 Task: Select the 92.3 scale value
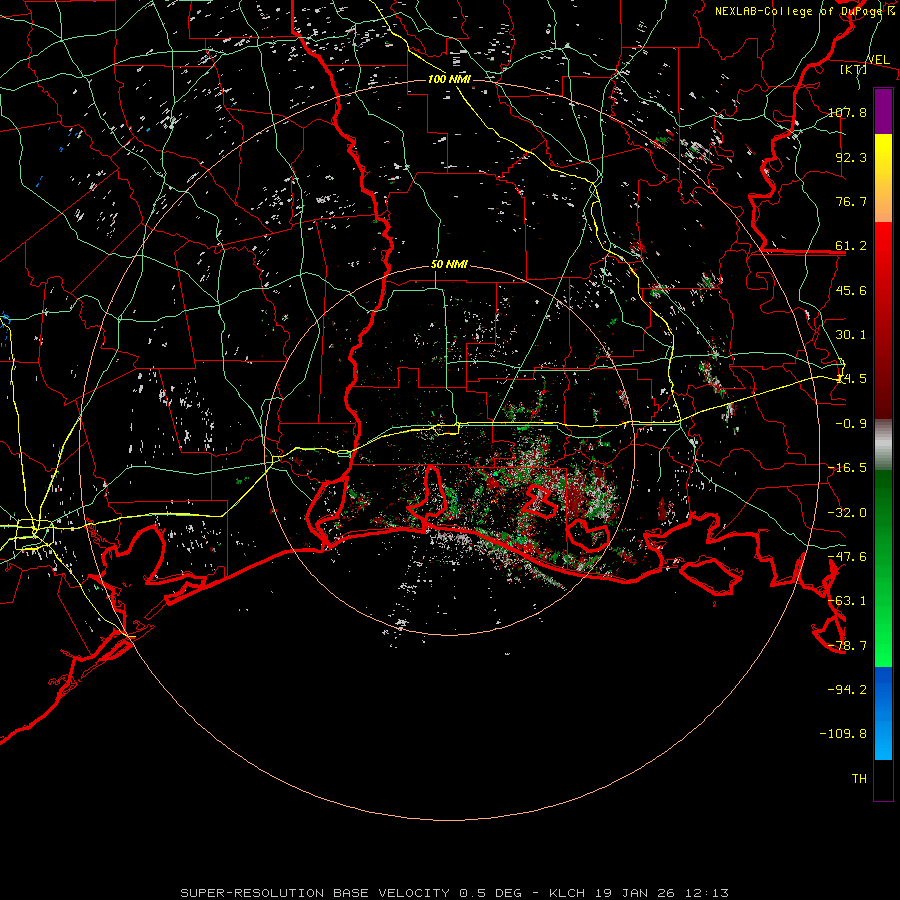[x=851, y=157]
